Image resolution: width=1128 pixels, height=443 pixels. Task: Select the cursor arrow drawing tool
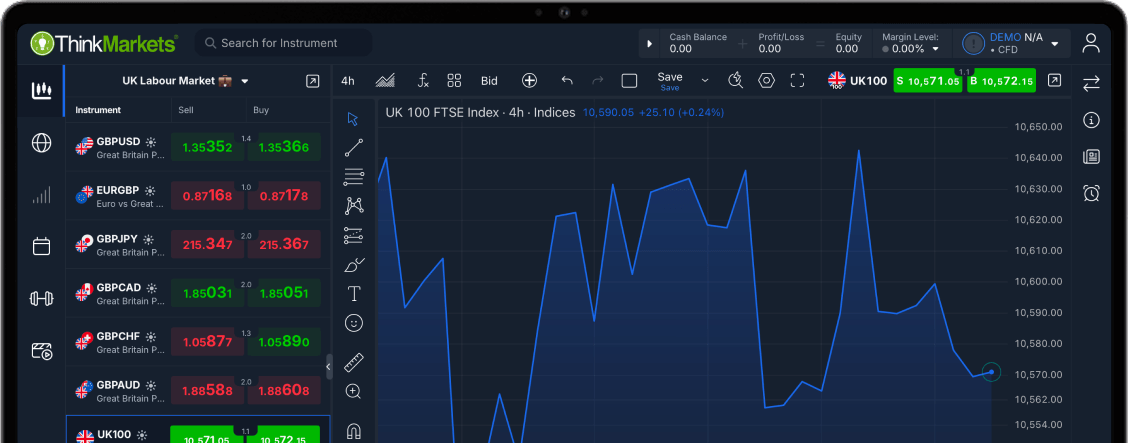pos(353,119)
